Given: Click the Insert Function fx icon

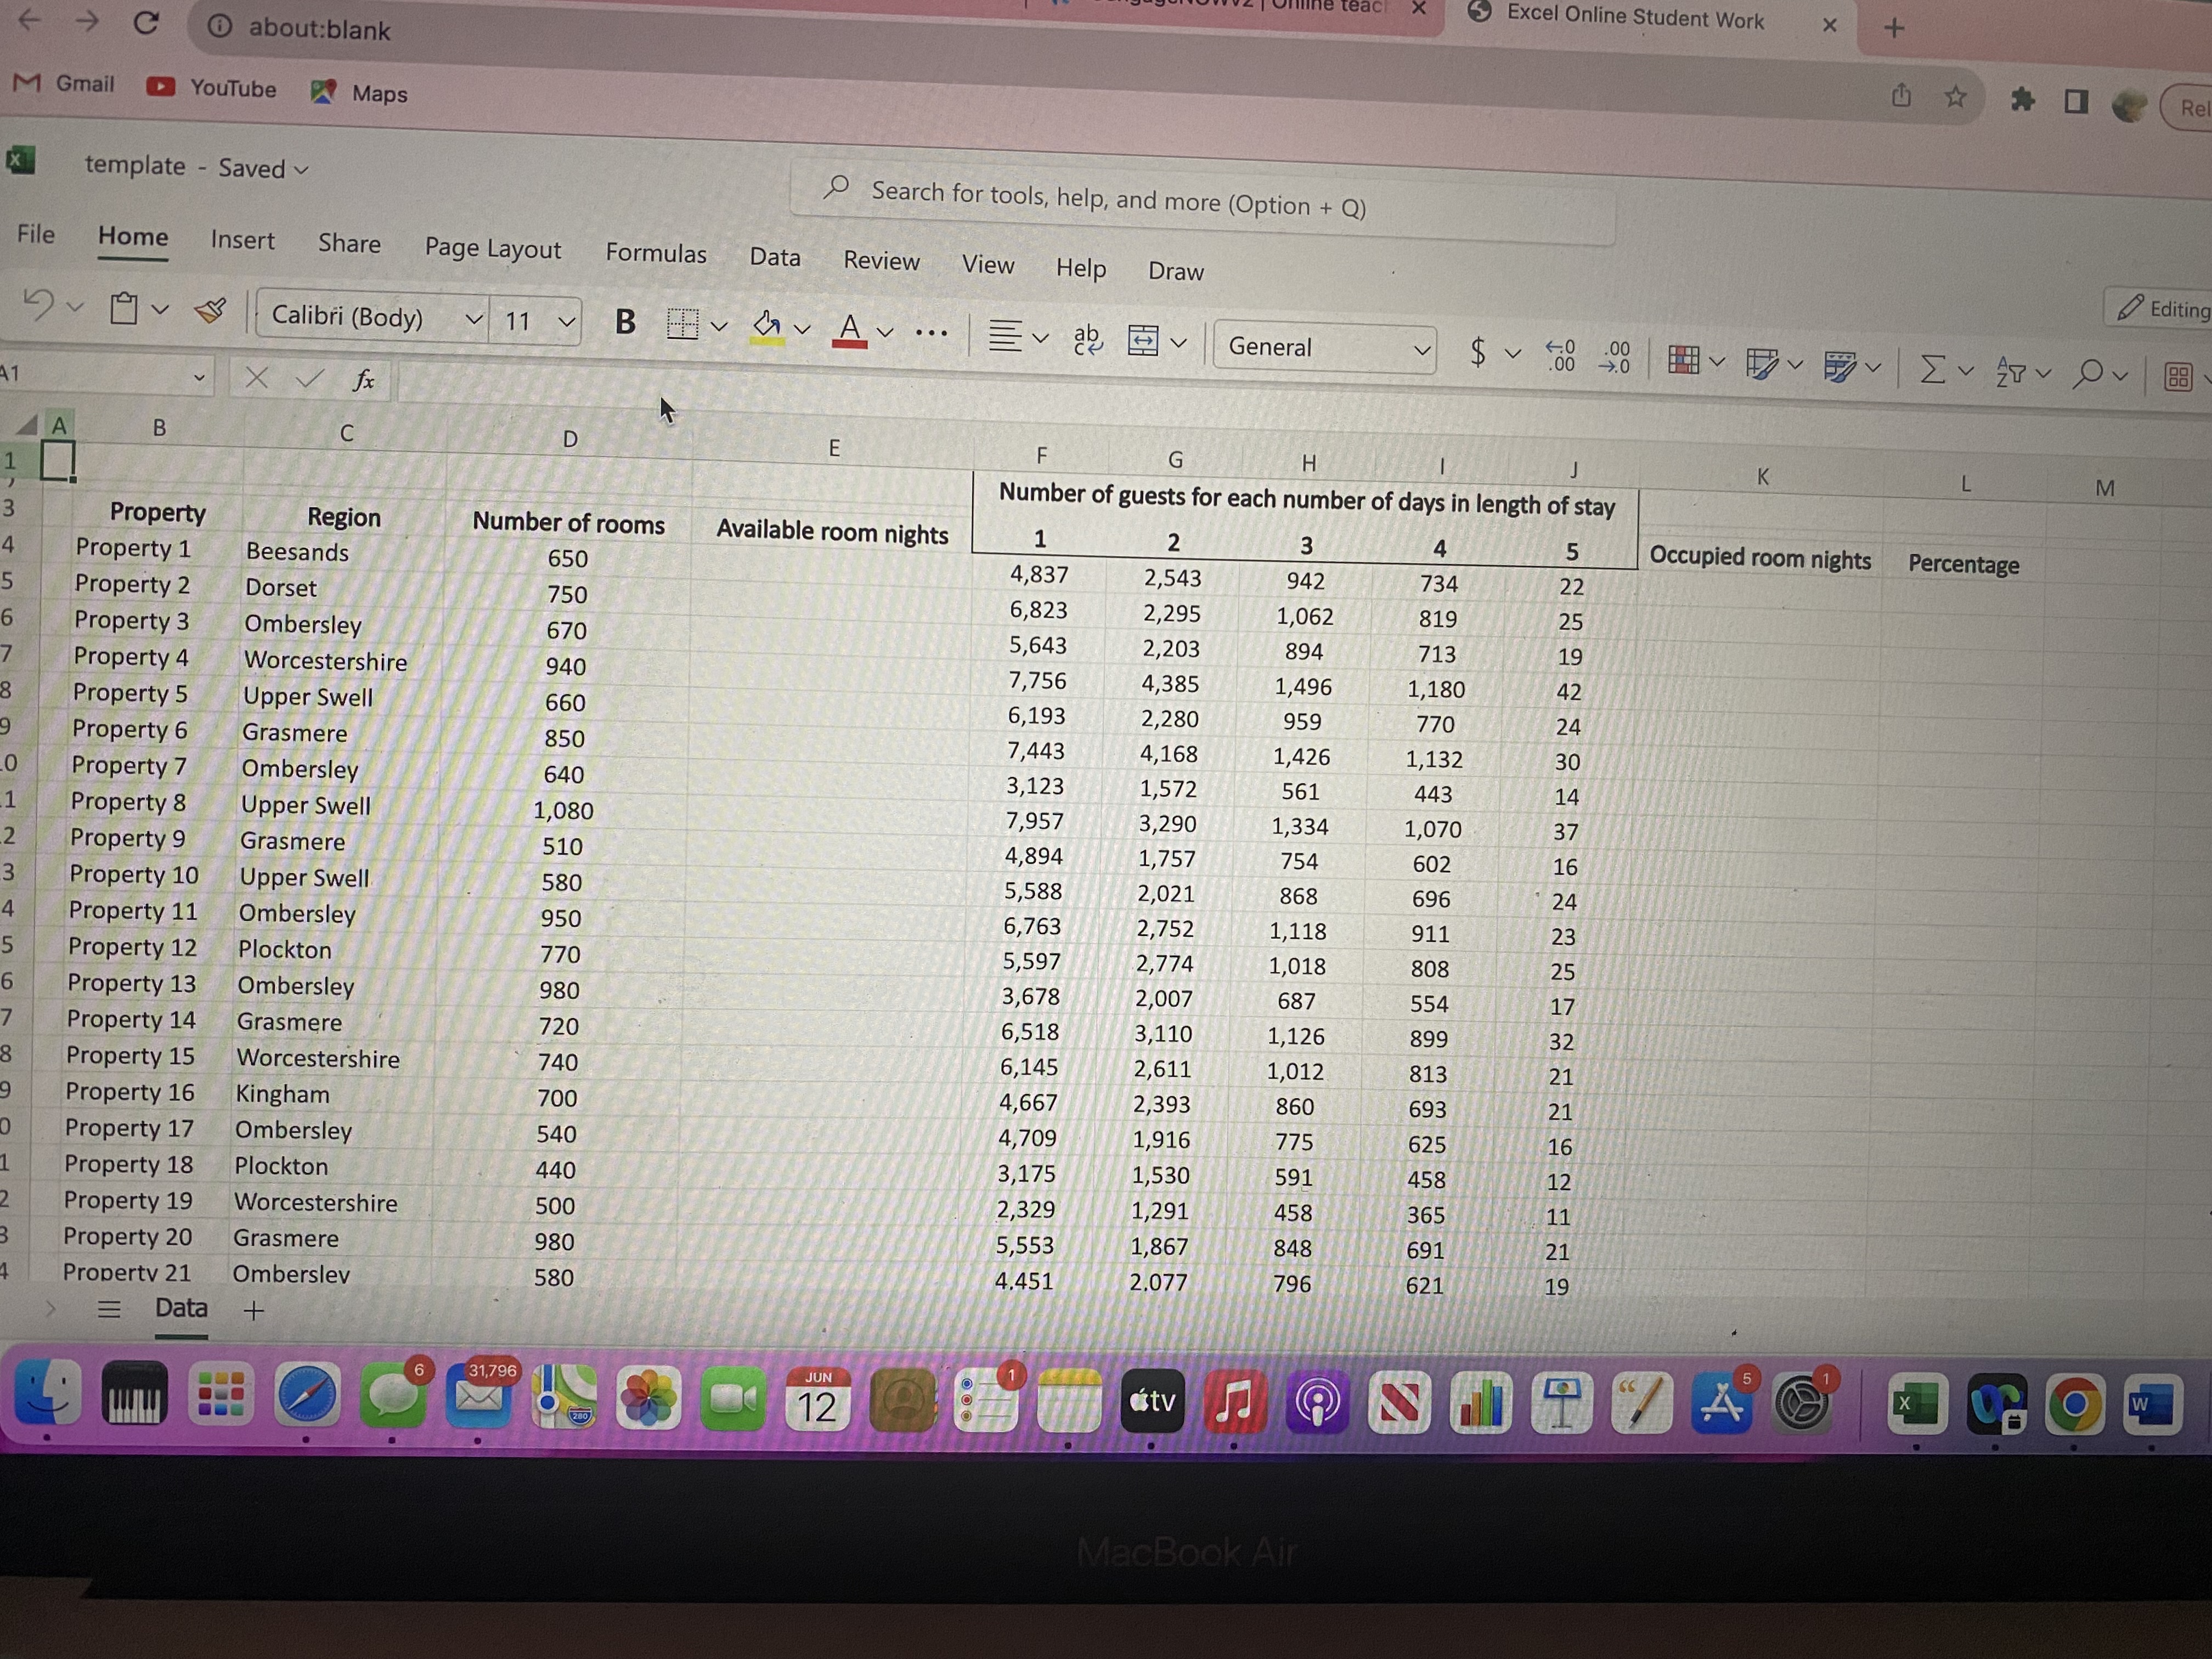Looking at the screenshot, I should click(x=364, y=379).
